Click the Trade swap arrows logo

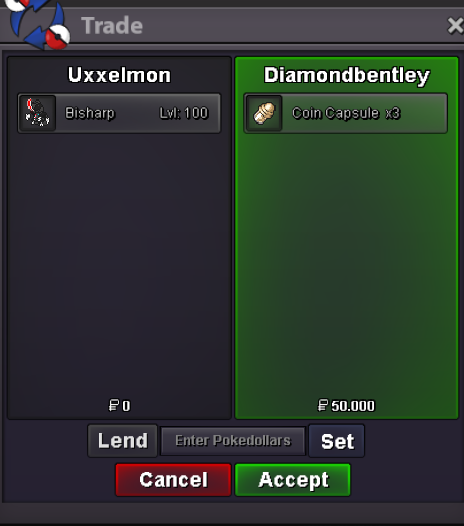point(38,23)
